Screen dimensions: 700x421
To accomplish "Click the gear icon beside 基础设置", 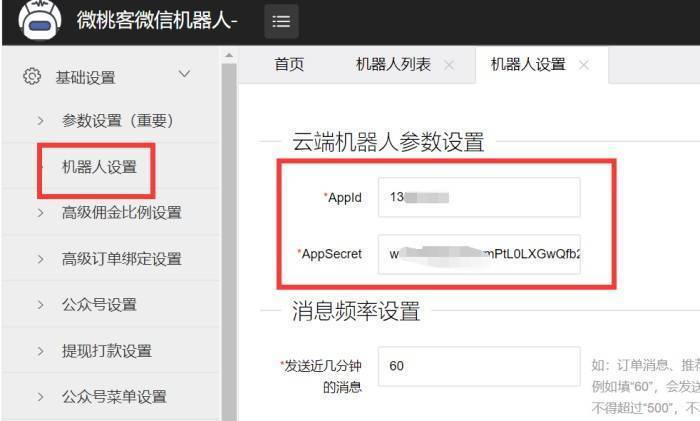I will tap(32, 76).
